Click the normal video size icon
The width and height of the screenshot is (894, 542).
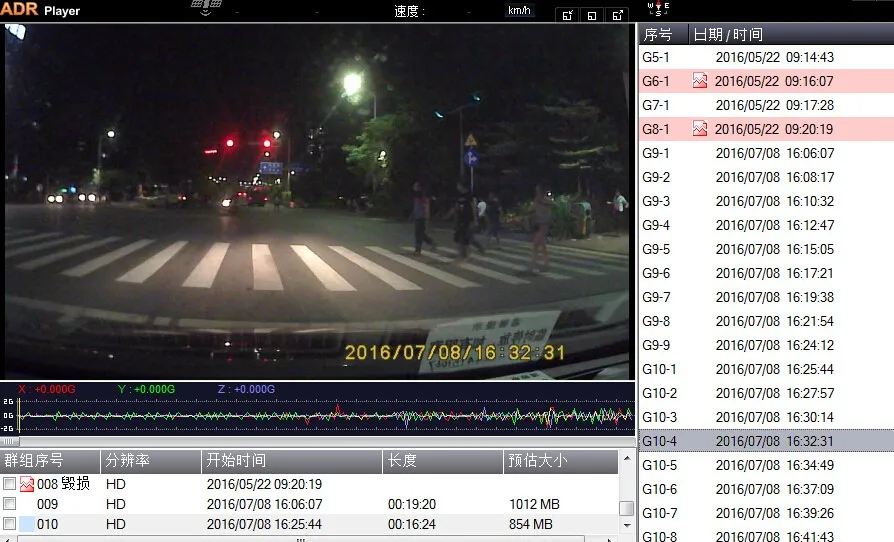coord(592,15)
